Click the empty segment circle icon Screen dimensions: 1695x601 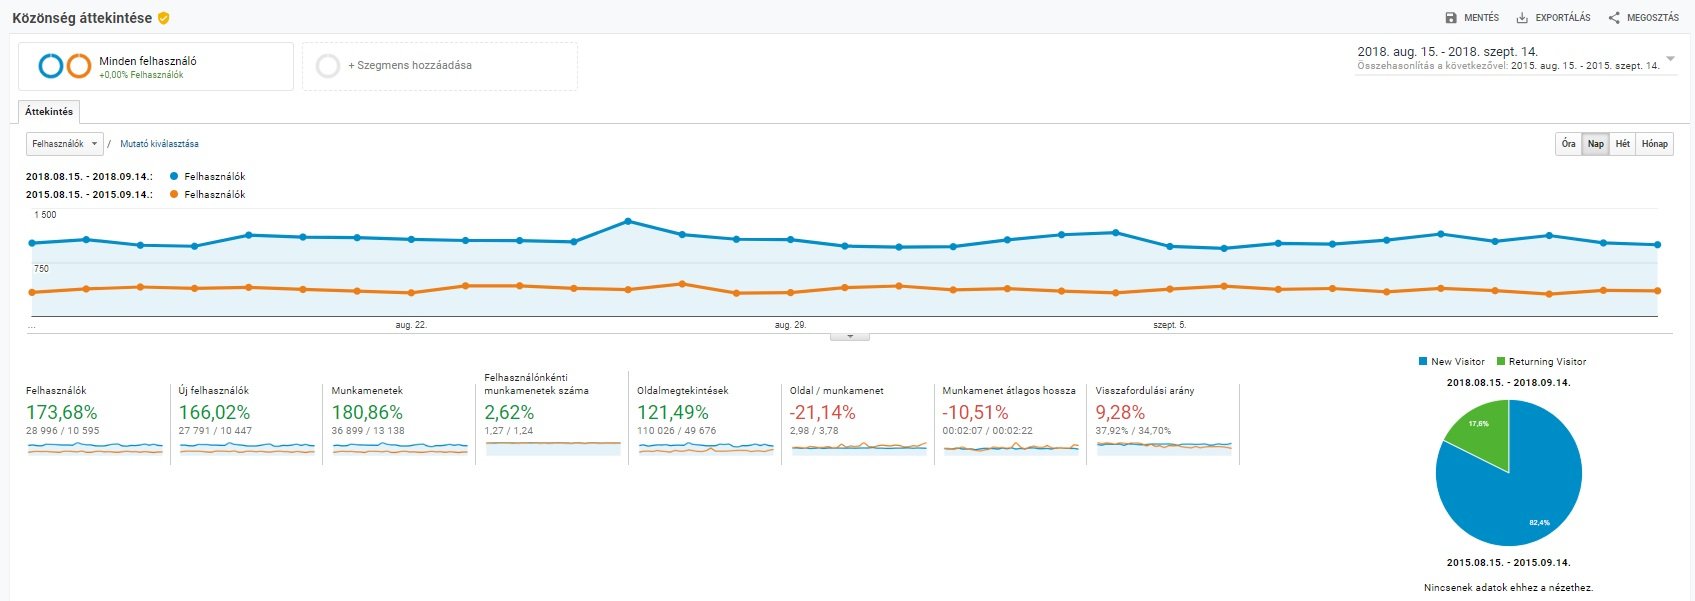(x=328, y=66)
